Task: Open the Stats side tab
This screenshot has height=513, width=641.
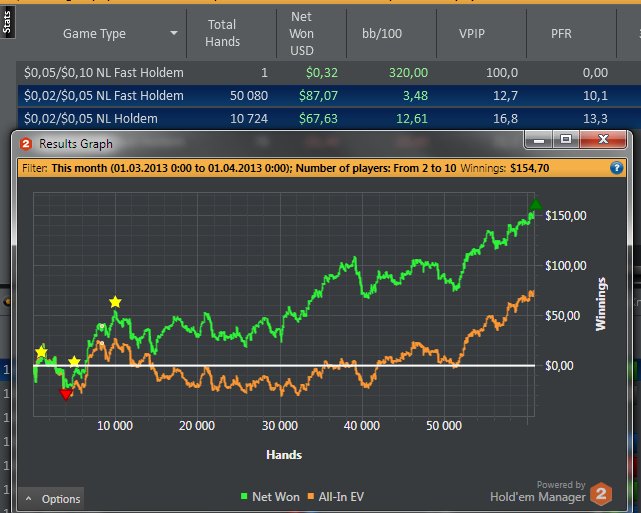Action: 7,22
